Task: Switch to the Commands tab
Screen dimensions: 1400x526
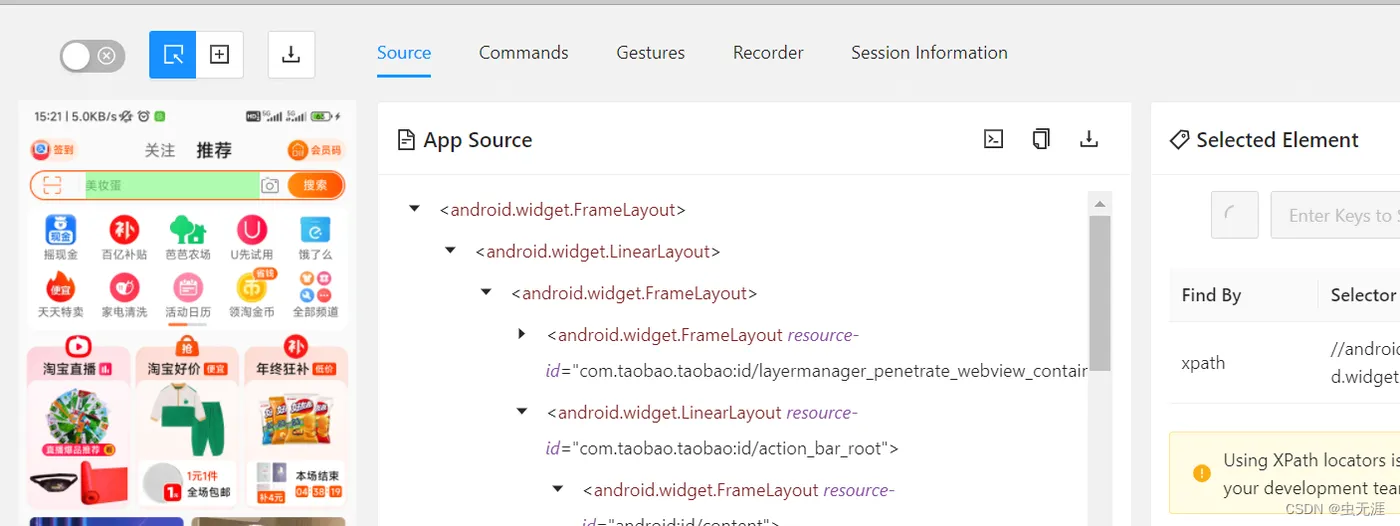Action: tap(523, 53)
